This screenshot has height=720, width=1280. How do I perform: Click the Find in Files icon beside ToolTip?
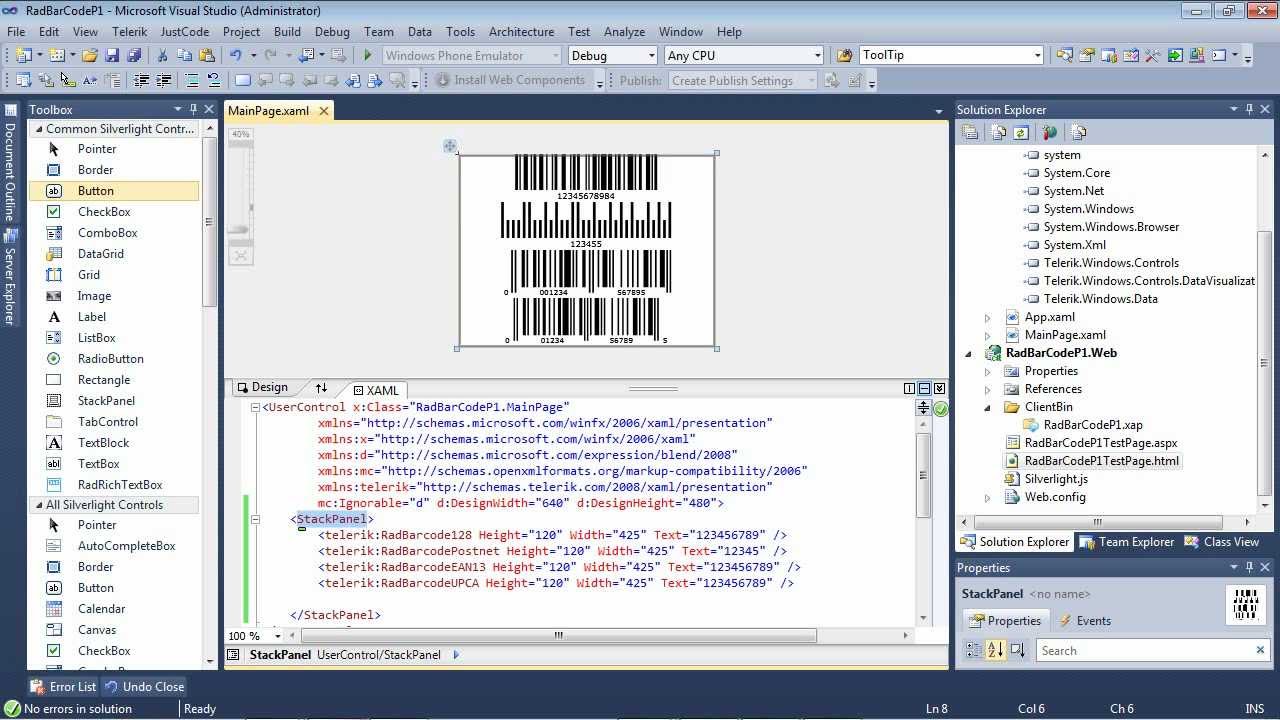point(844,55)
